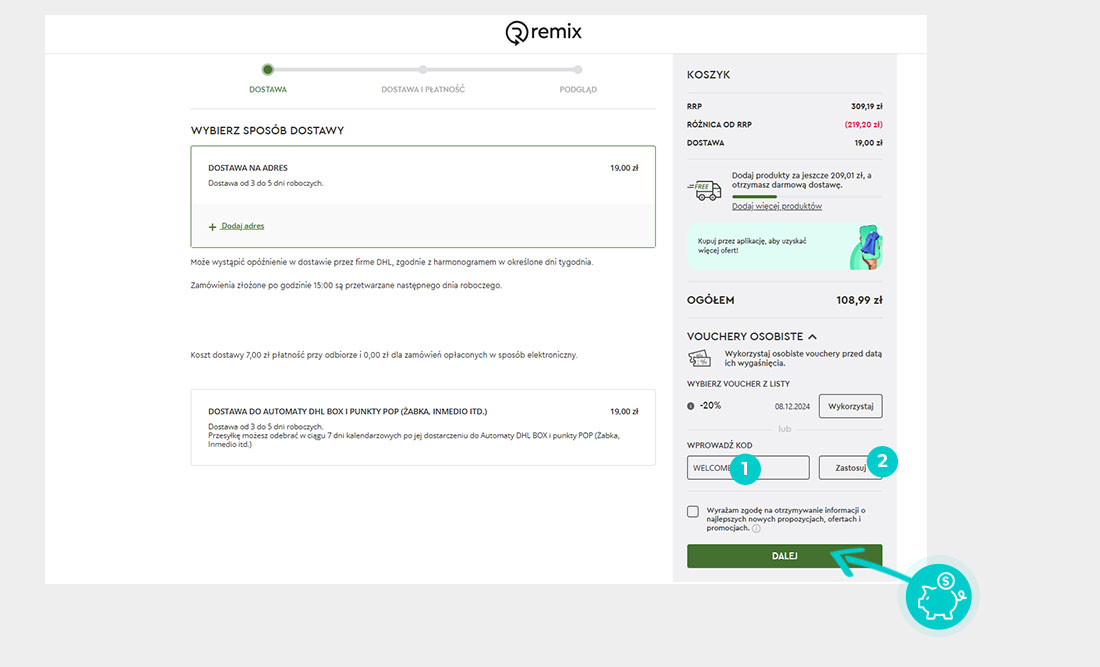Click the plus icon beside Dodaj adres
This screenshot has height=667, width=1100.
coord(212,227)
